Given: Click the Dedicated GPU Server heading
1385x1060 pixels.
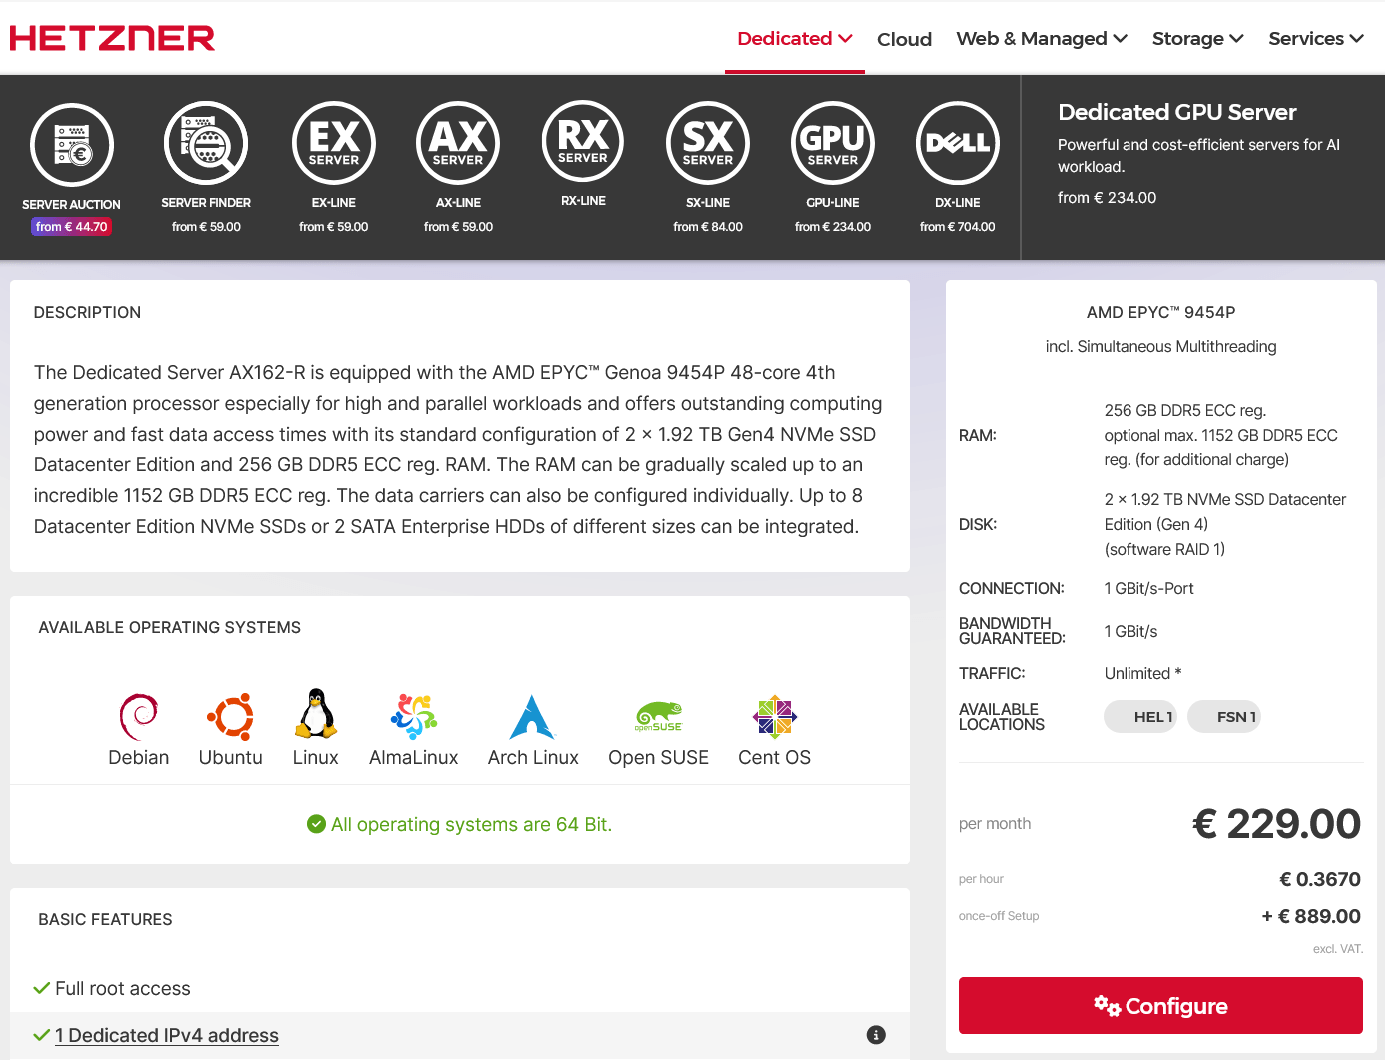Looking at the screenshot, I should click(1177, 112).
